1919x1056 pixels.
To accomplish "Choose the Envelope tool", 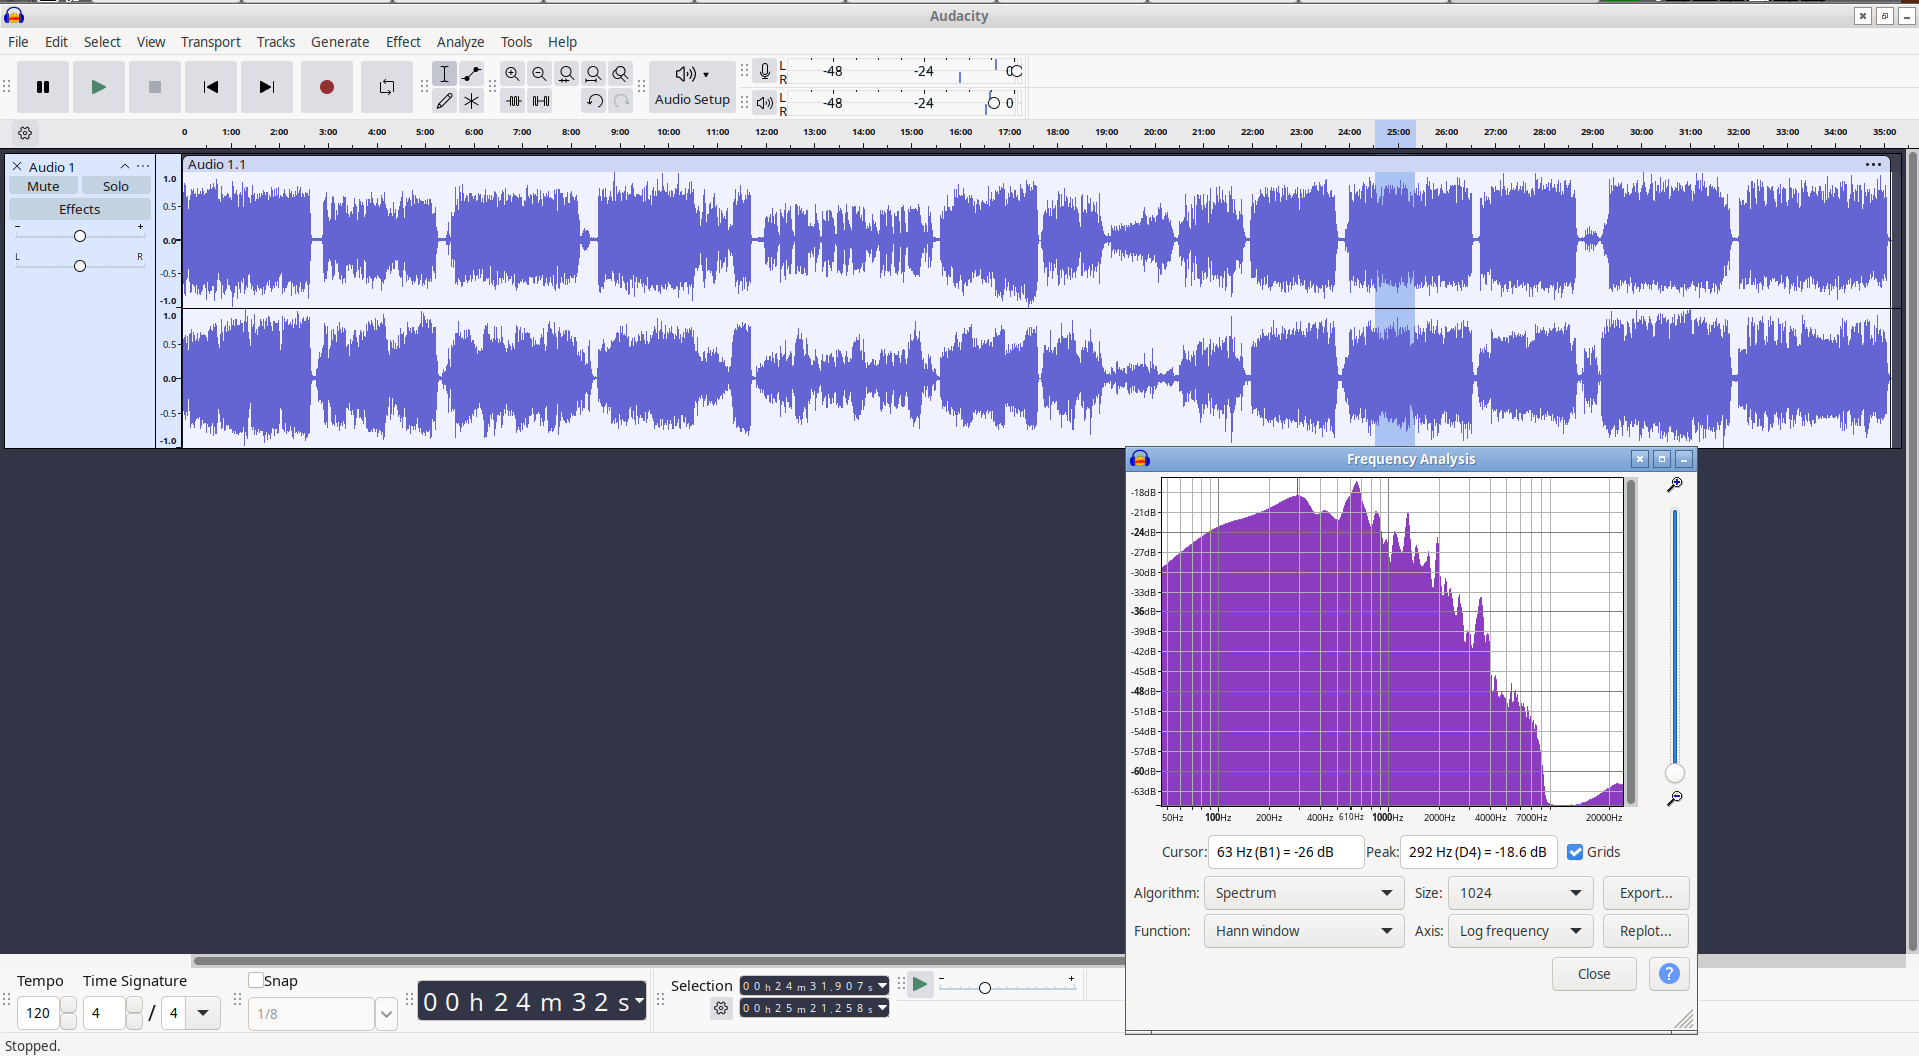I will pos(472,73).
